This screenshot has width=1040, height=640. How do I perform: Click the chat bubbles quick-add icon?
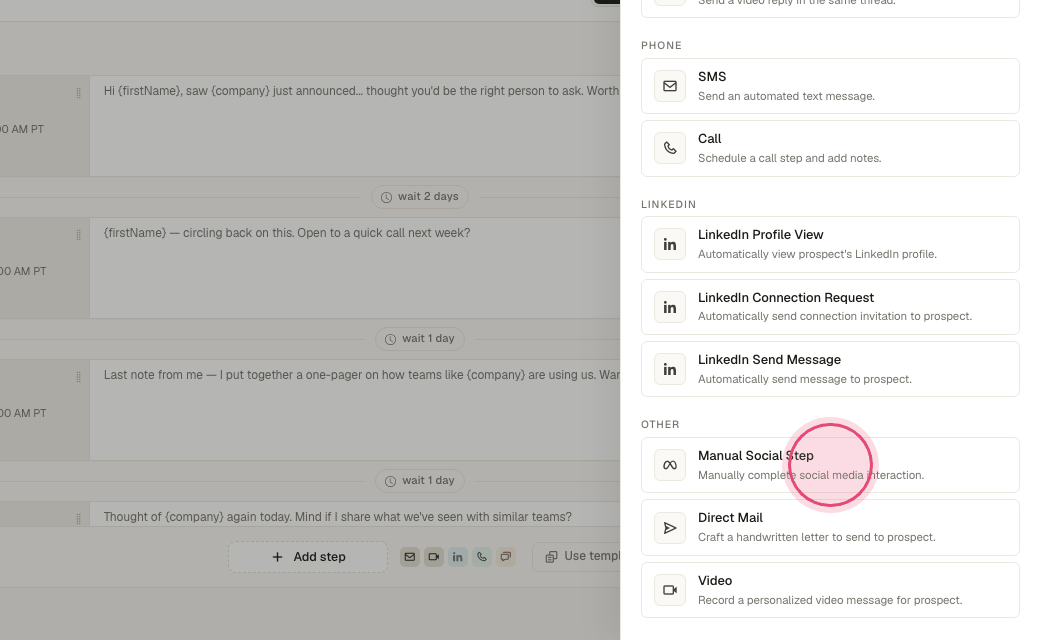click(505, 557)
